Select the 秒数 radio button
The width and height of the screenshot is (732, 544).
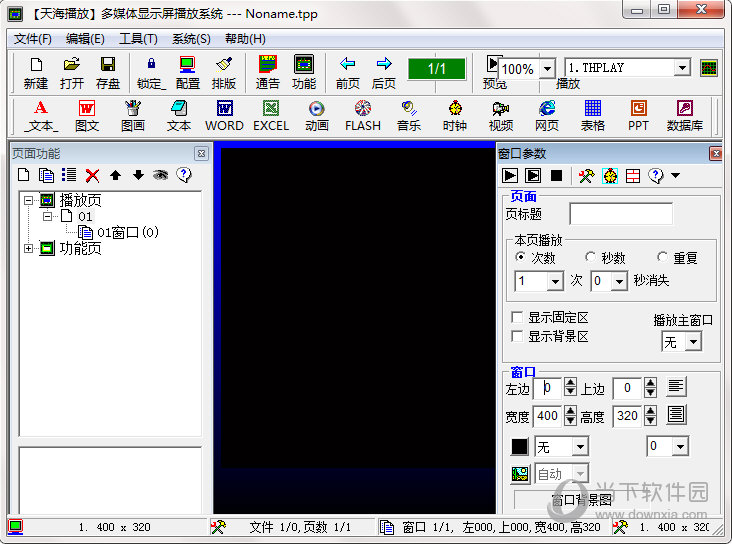pos(591,258)
